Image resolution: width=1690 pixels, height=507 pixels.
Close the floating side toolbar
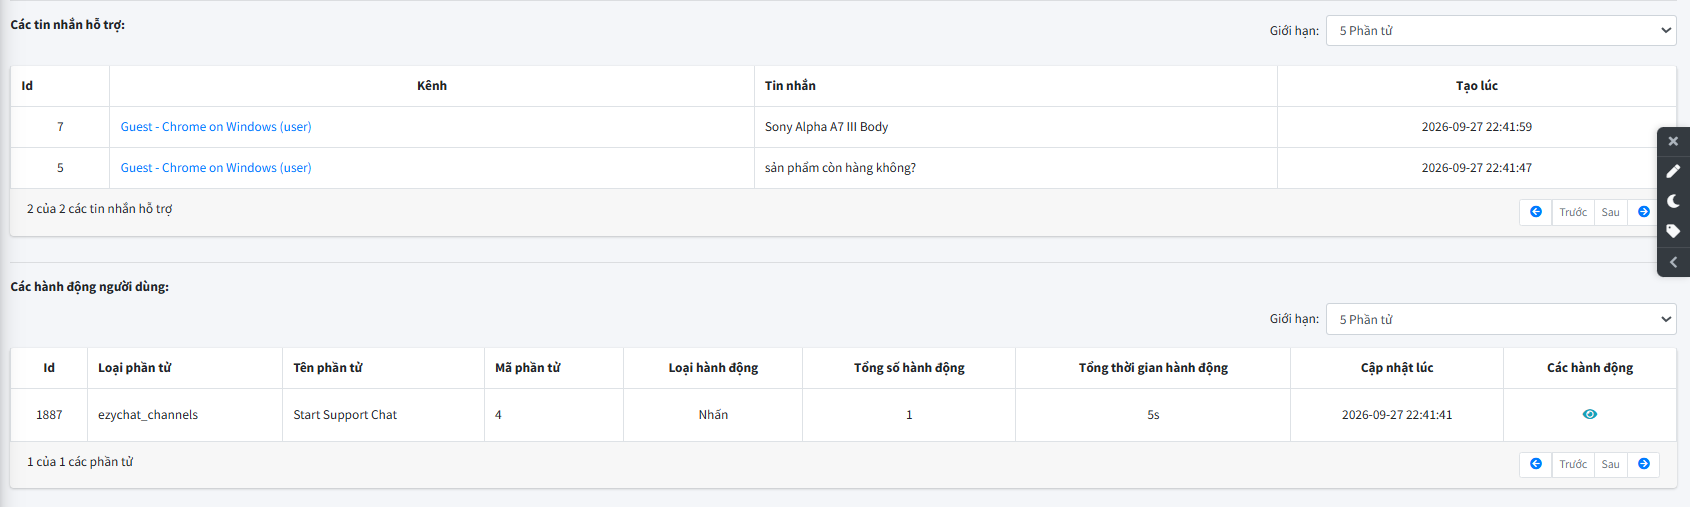tap(1673, 141)
